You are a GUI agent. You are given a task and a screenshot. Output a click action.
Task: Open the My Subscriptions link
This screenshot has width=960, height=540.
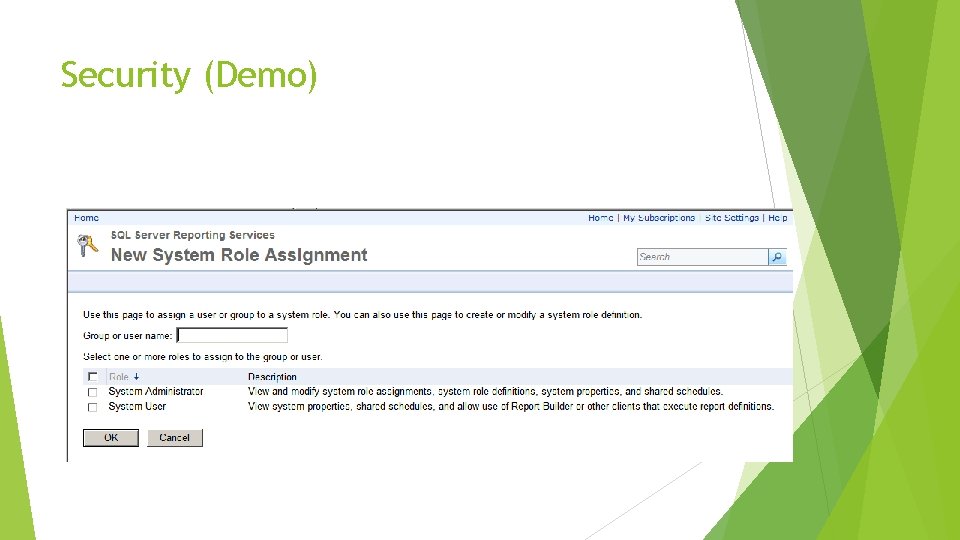pos(659,218)
